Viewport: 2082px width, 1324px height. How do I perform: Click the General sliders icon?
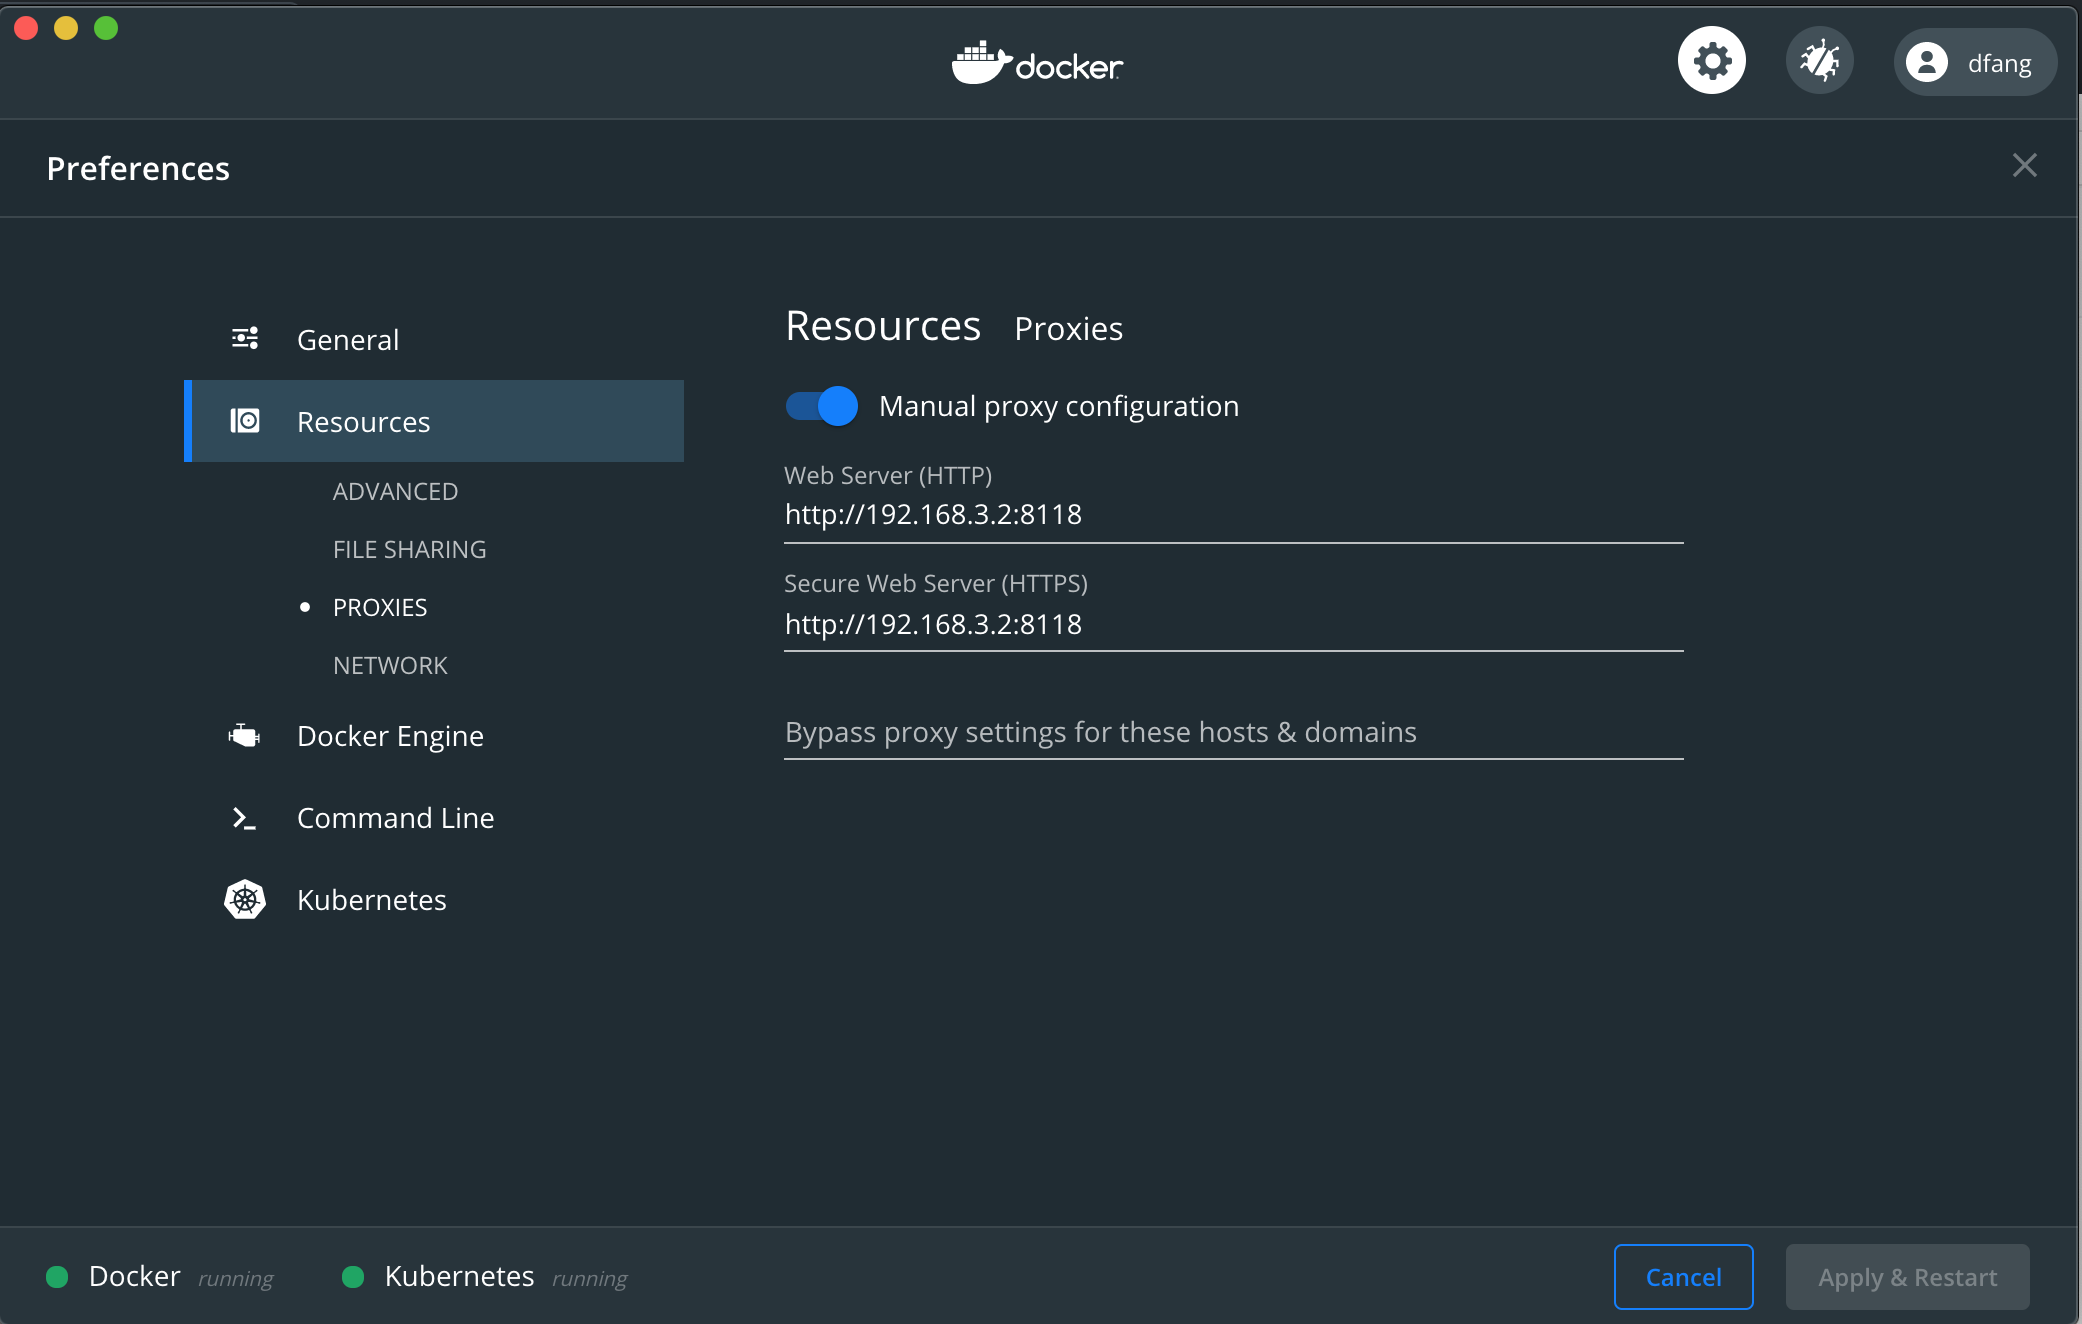tap(245, 339)
